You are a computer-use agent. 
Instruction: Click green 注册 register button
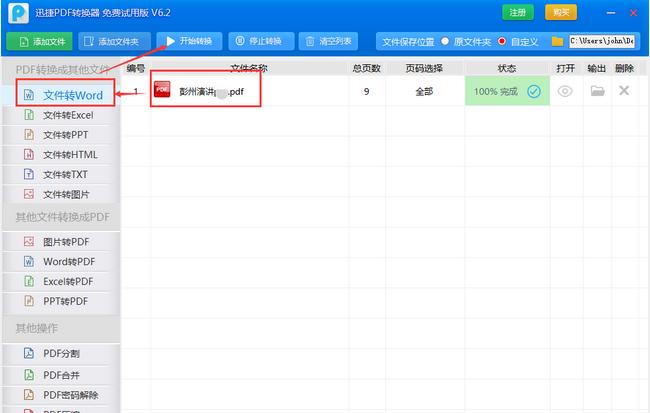coord(517,12)
